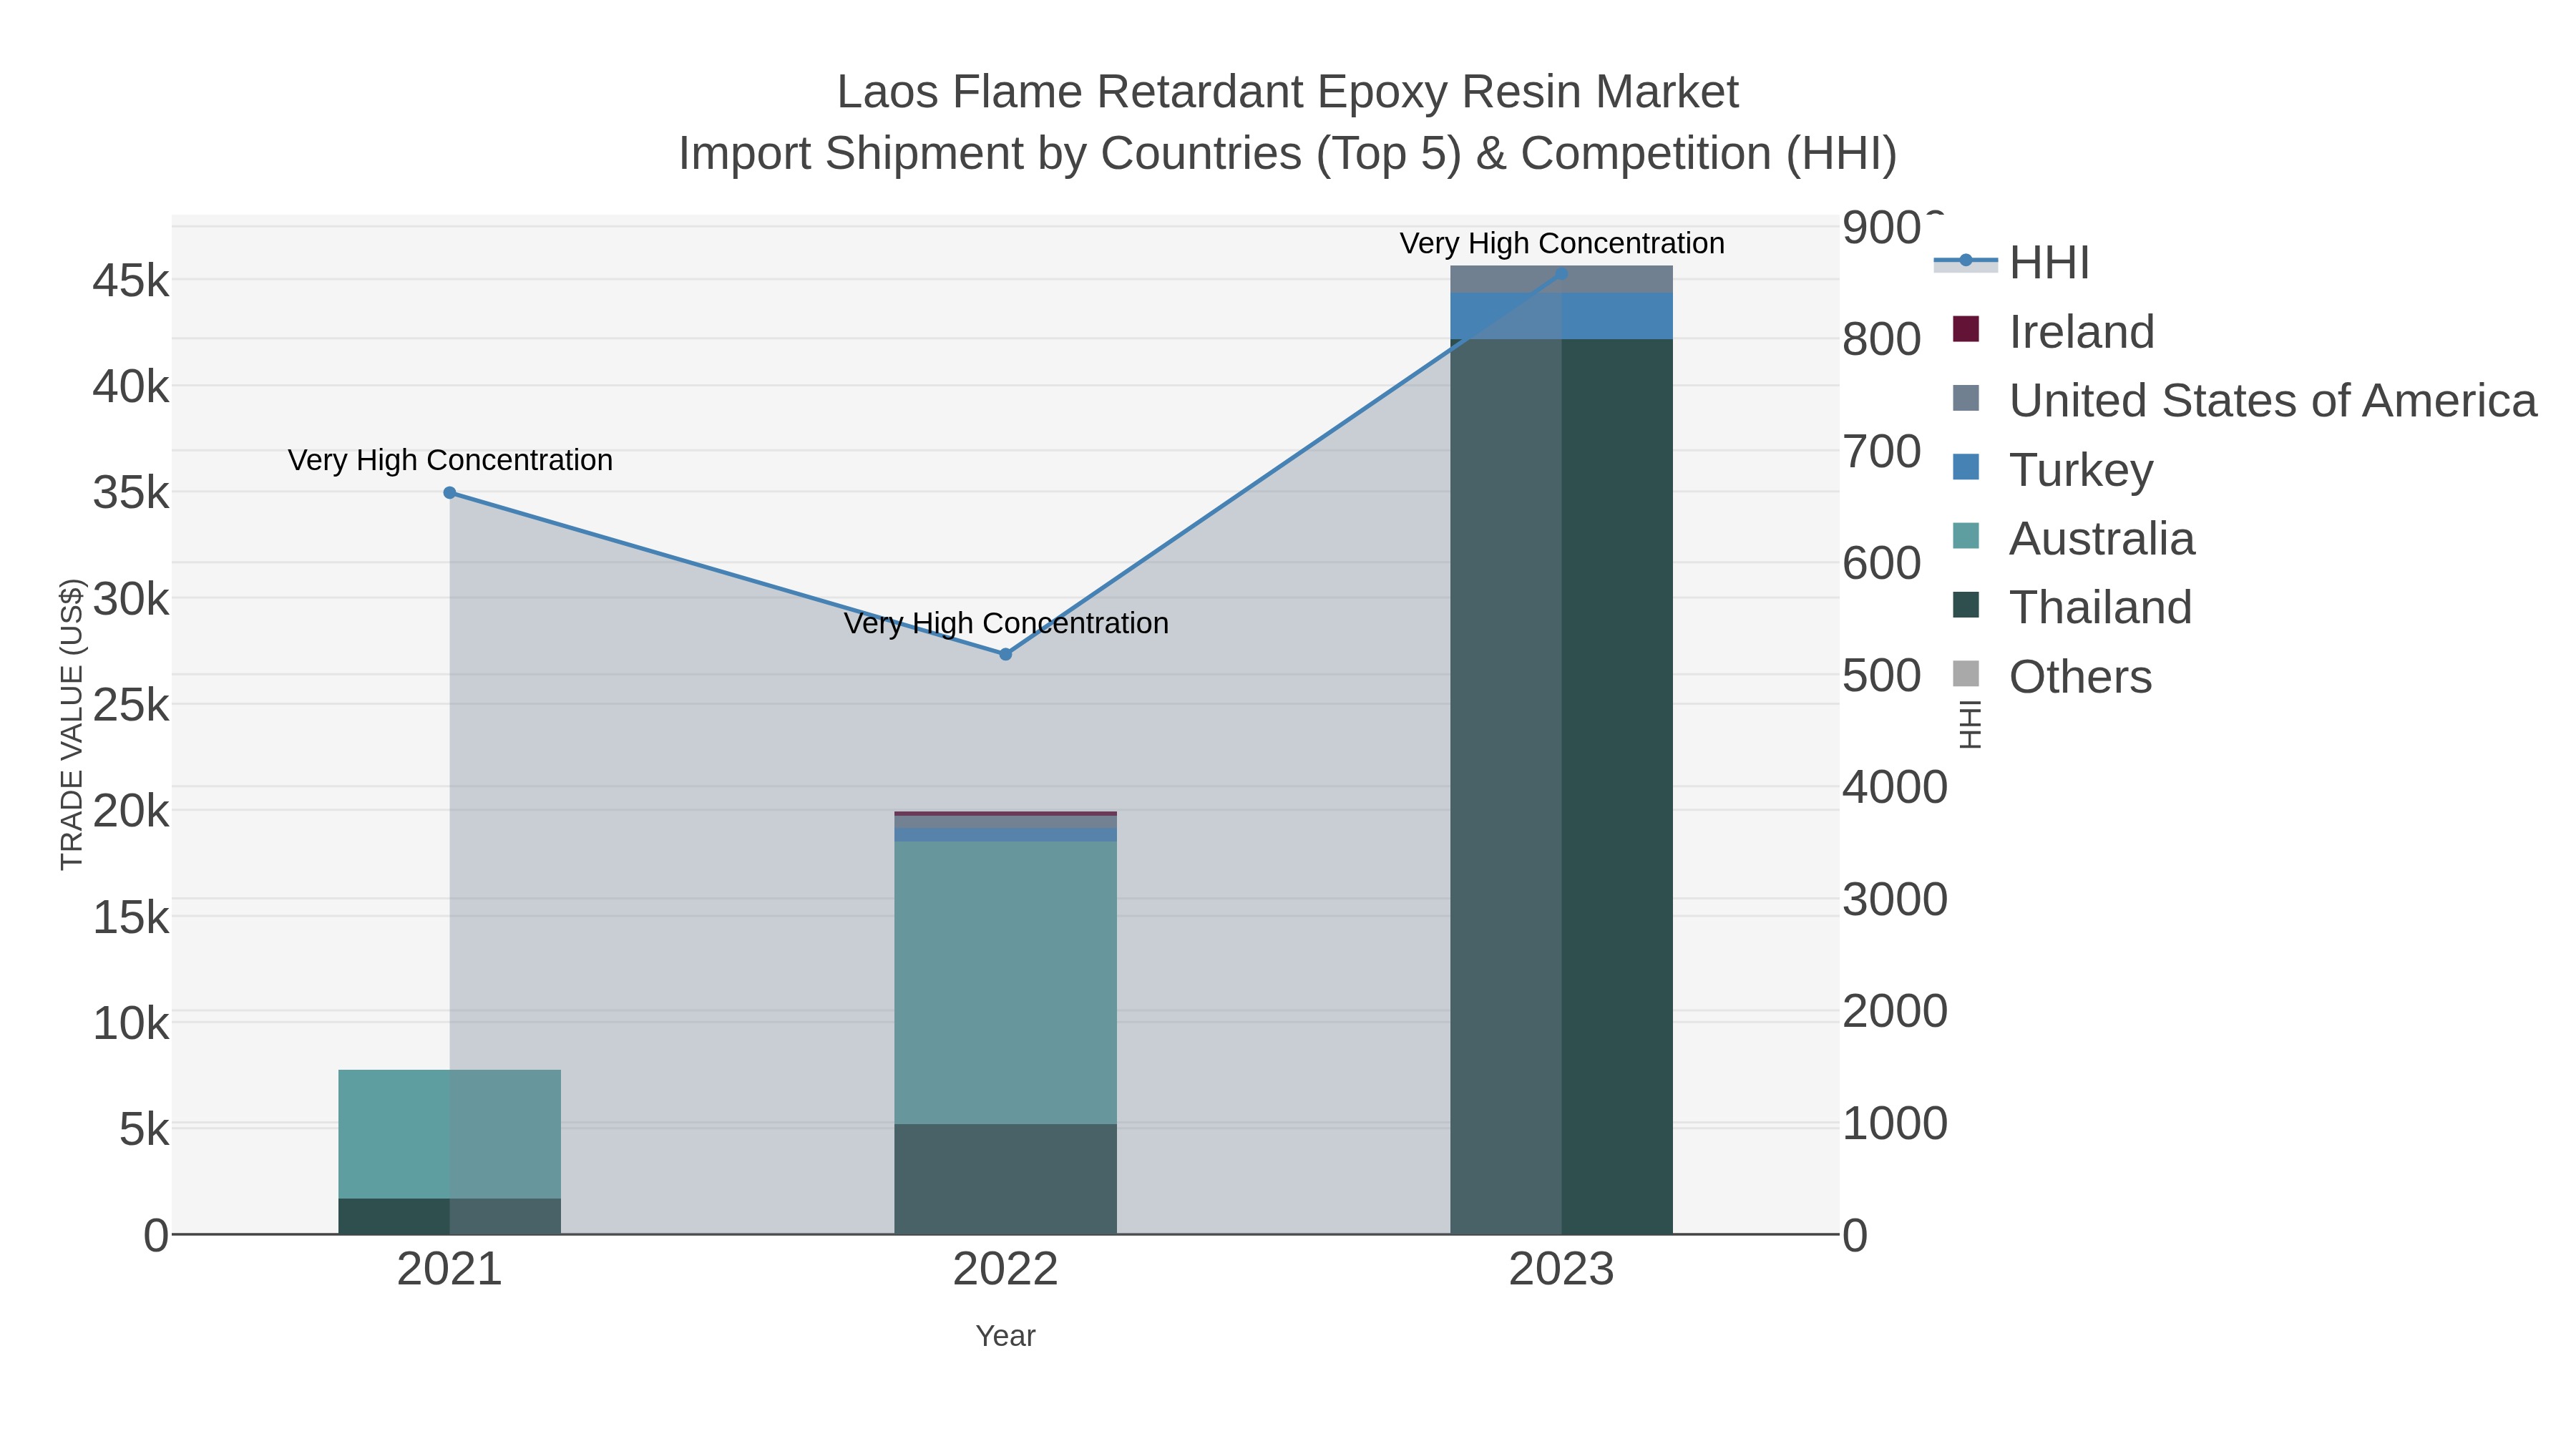Toggle the Others legend entry
Viewport: 2576px width, 1449px height.
click(2052, 676)
